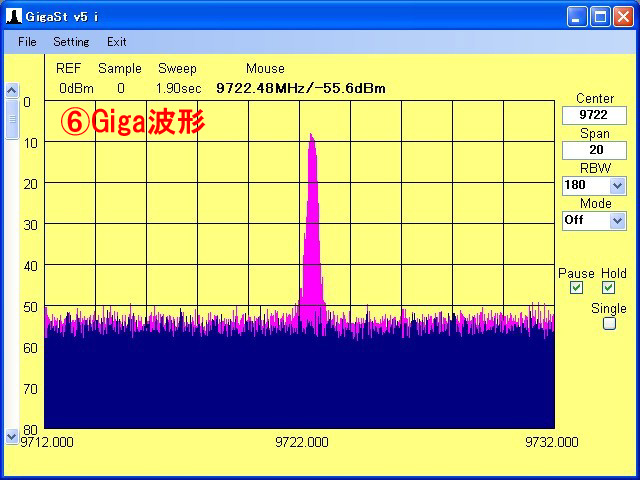Click the Exit menu item
The width and height of the screenshot is (640, 480).
(x=117, y=42)
